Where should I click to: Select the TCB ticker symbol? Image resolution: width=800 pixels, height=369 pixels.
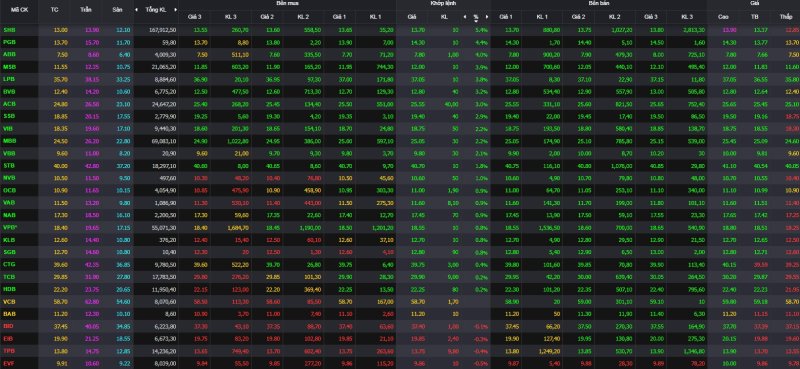click(x=9, y=276)
